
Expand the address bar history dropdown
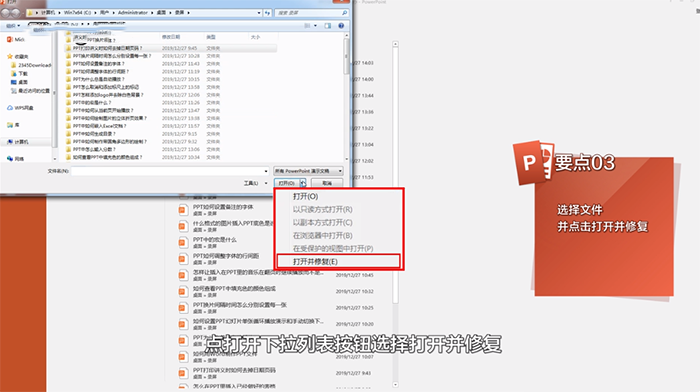coord(259,13)
